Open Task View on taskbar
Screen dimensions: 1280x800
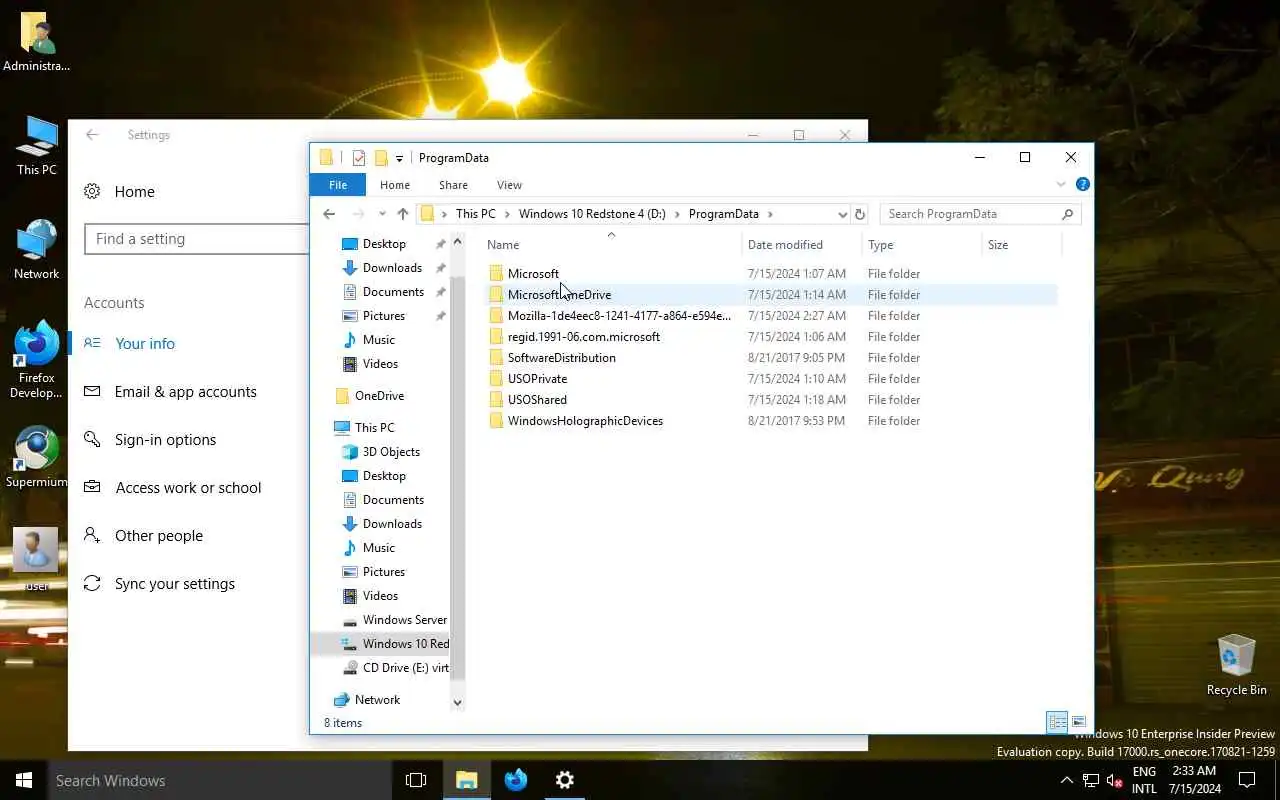pos(416,780)
